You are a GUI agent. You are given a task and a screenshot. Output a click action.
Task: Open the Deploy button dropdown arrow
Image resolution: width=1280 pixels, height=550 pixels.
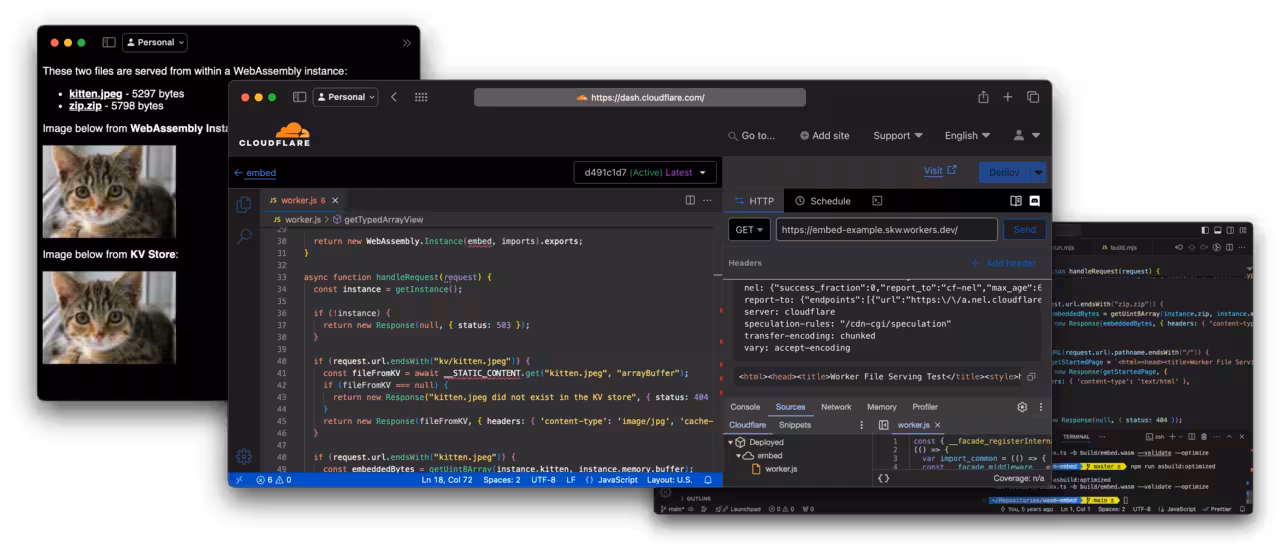tap(1038, 172)
